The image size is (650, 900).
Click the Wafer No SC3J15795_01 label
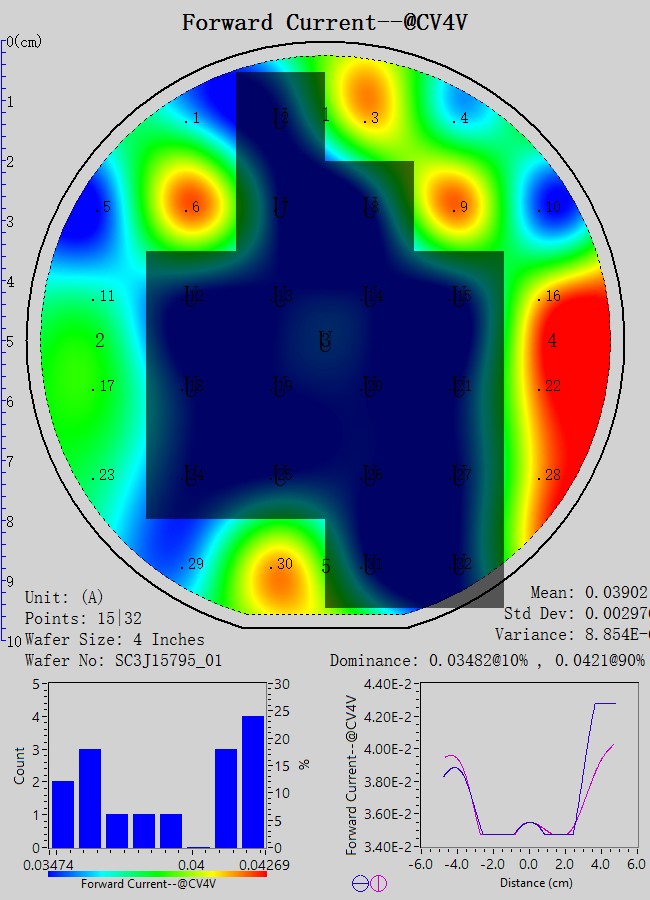coord(123,660)
